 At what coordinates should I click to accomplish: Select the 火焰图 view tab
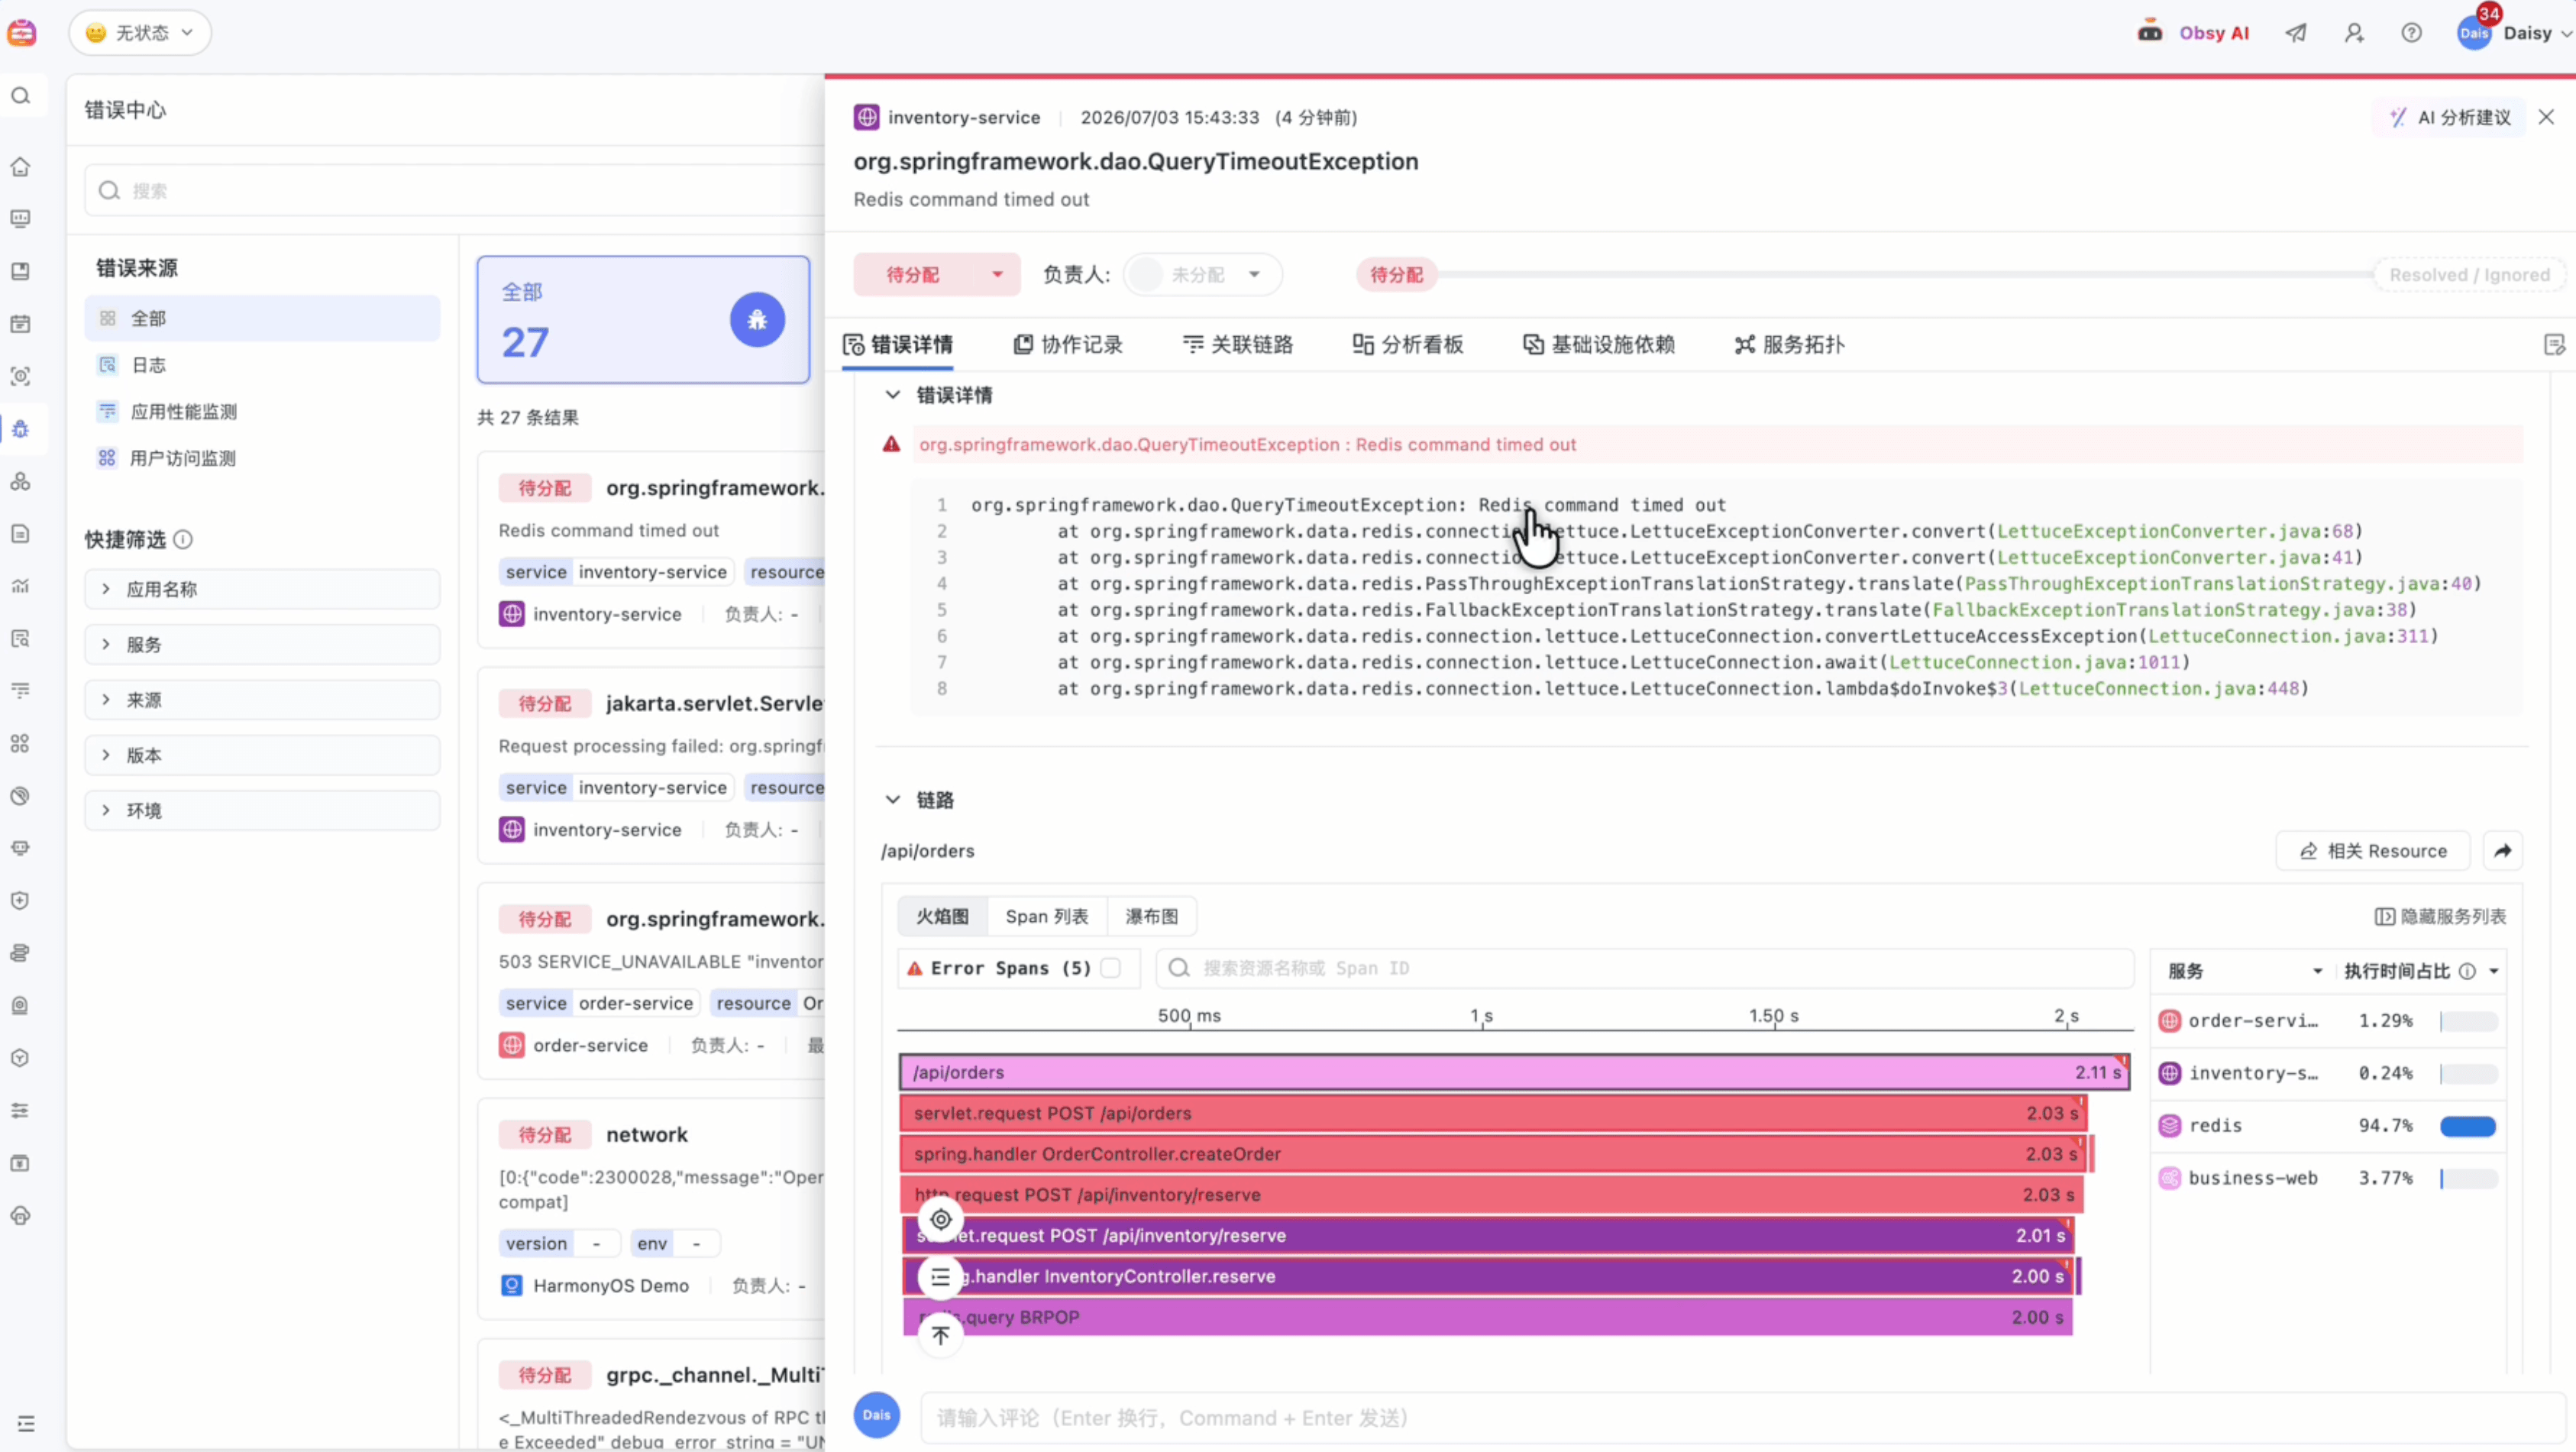(x=943, y=917)
